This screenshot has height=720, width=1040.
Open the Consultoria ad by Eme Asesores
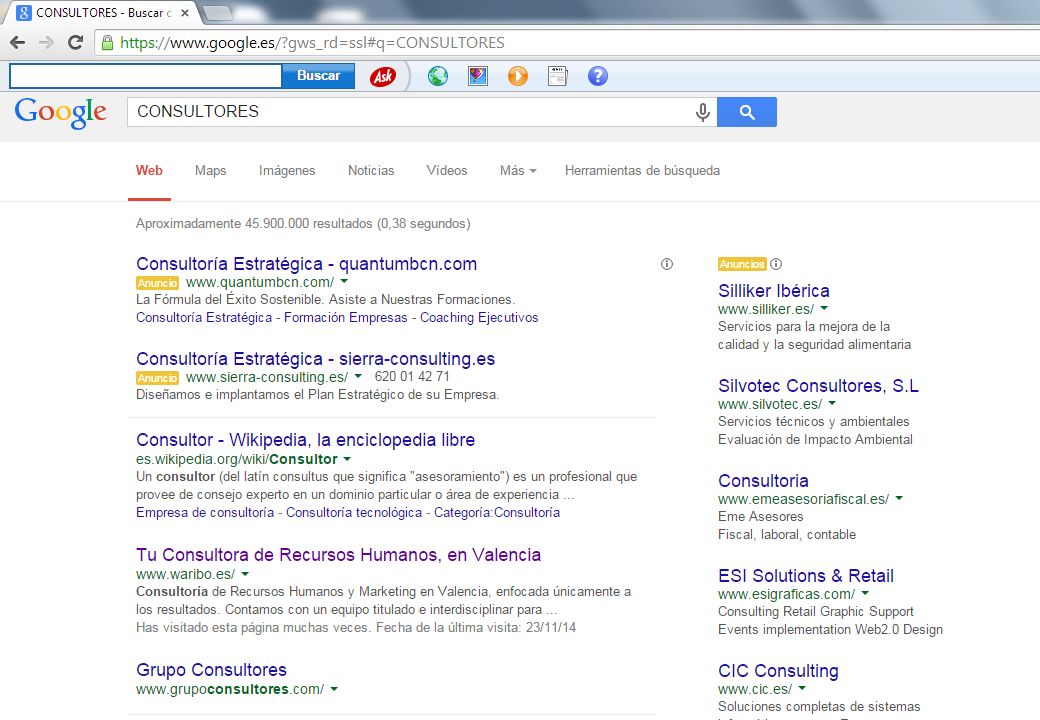[x=763, y=481]
